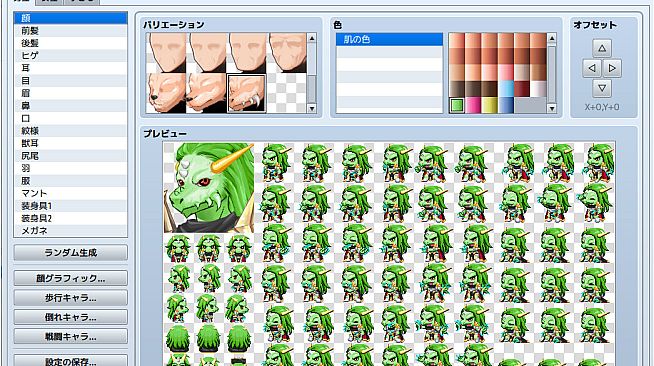
Task: Select 目 in the parts list
Action: click(70, 80)
